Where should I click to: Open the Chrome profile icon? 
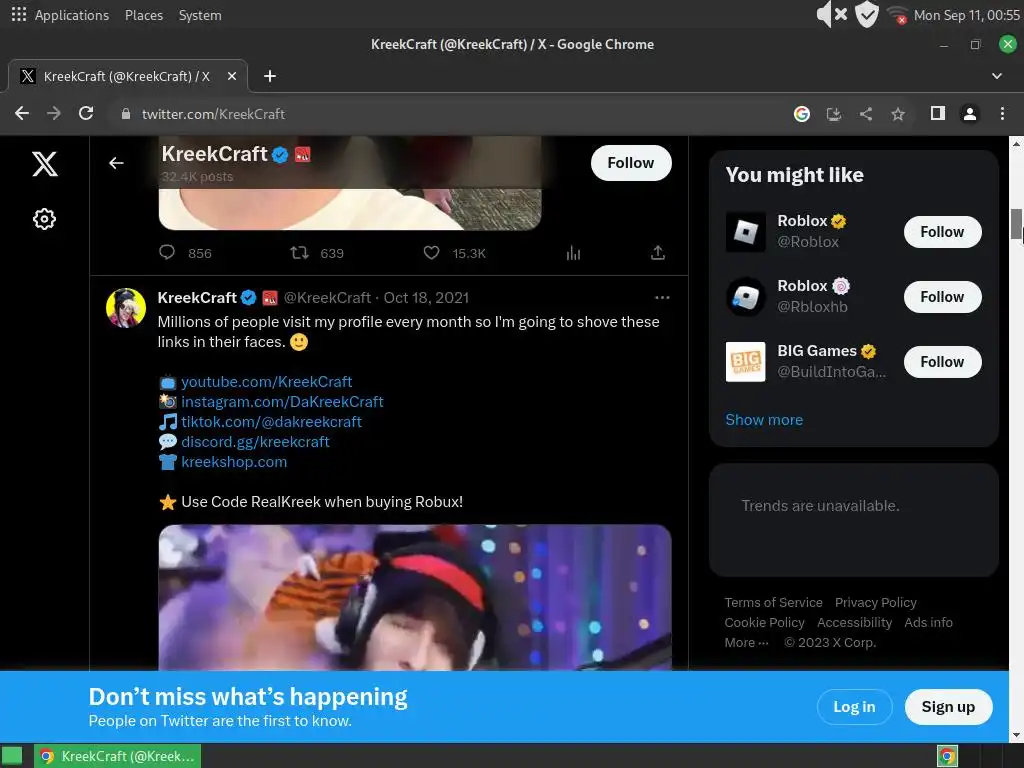[970, 114]
